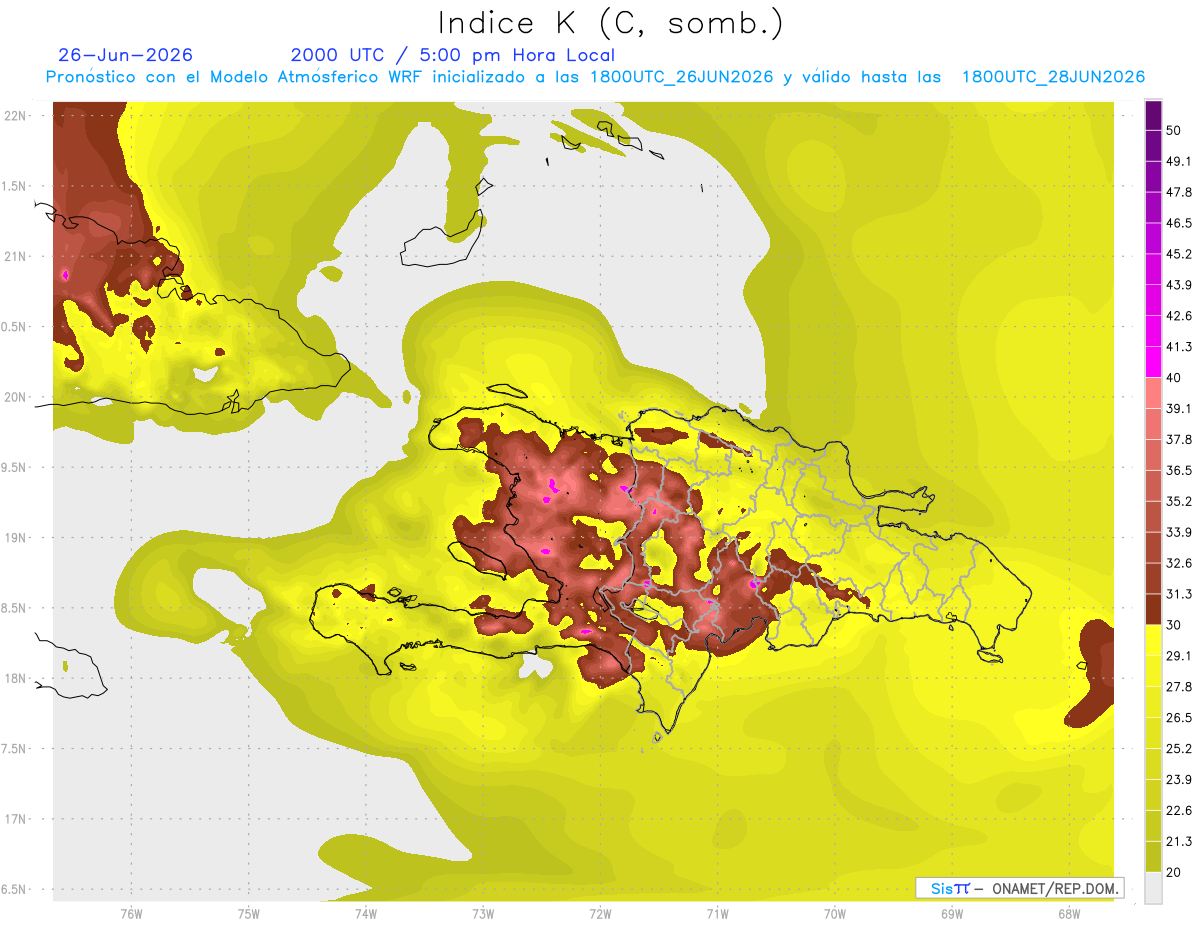Click the '70W' longitude label
1200x927 pixels.
[x=834, y=913]
